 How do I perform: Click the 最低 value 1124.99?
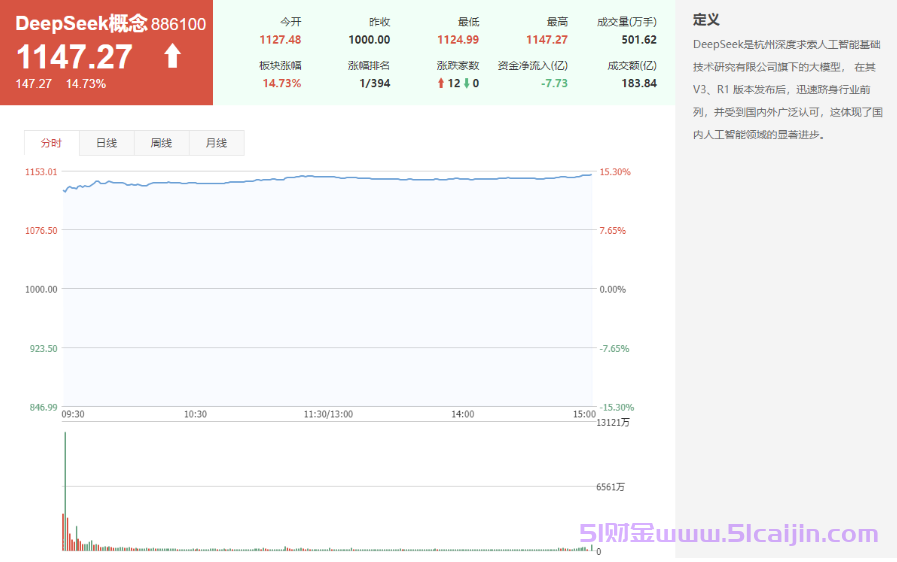pyautogui.click(x=458, y=40)
